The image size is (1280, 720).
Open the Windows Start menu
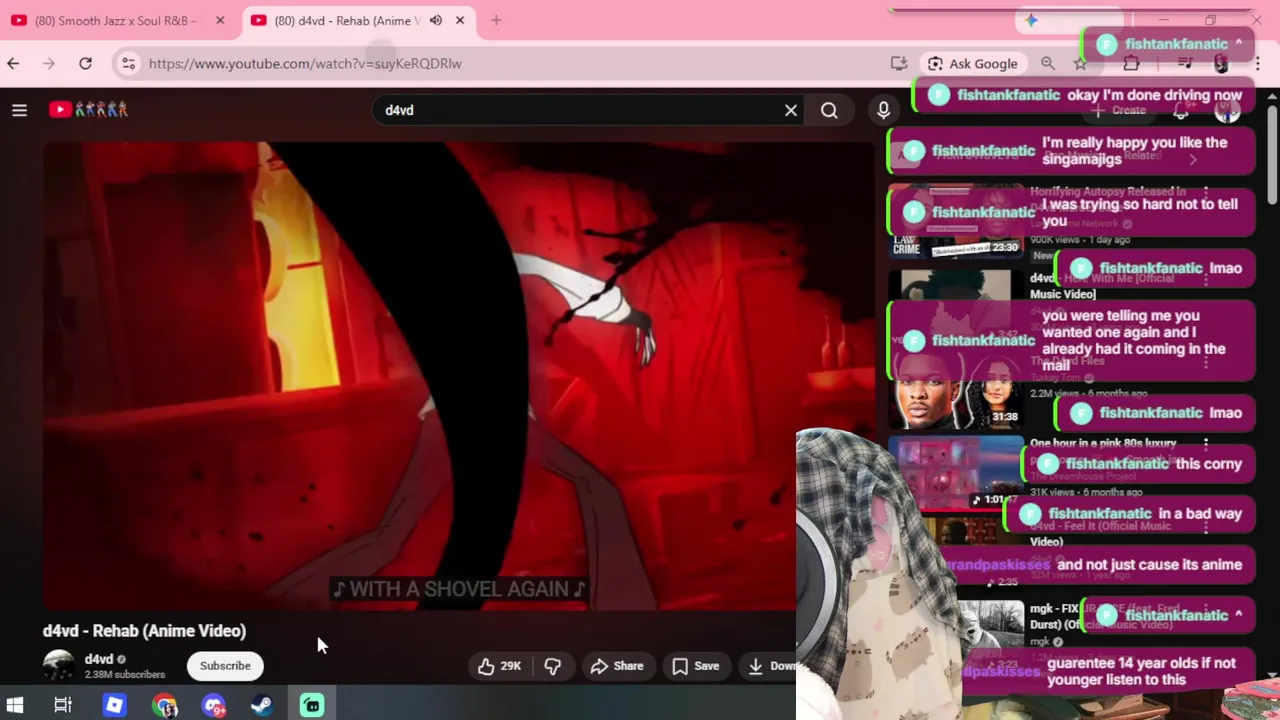15,705
